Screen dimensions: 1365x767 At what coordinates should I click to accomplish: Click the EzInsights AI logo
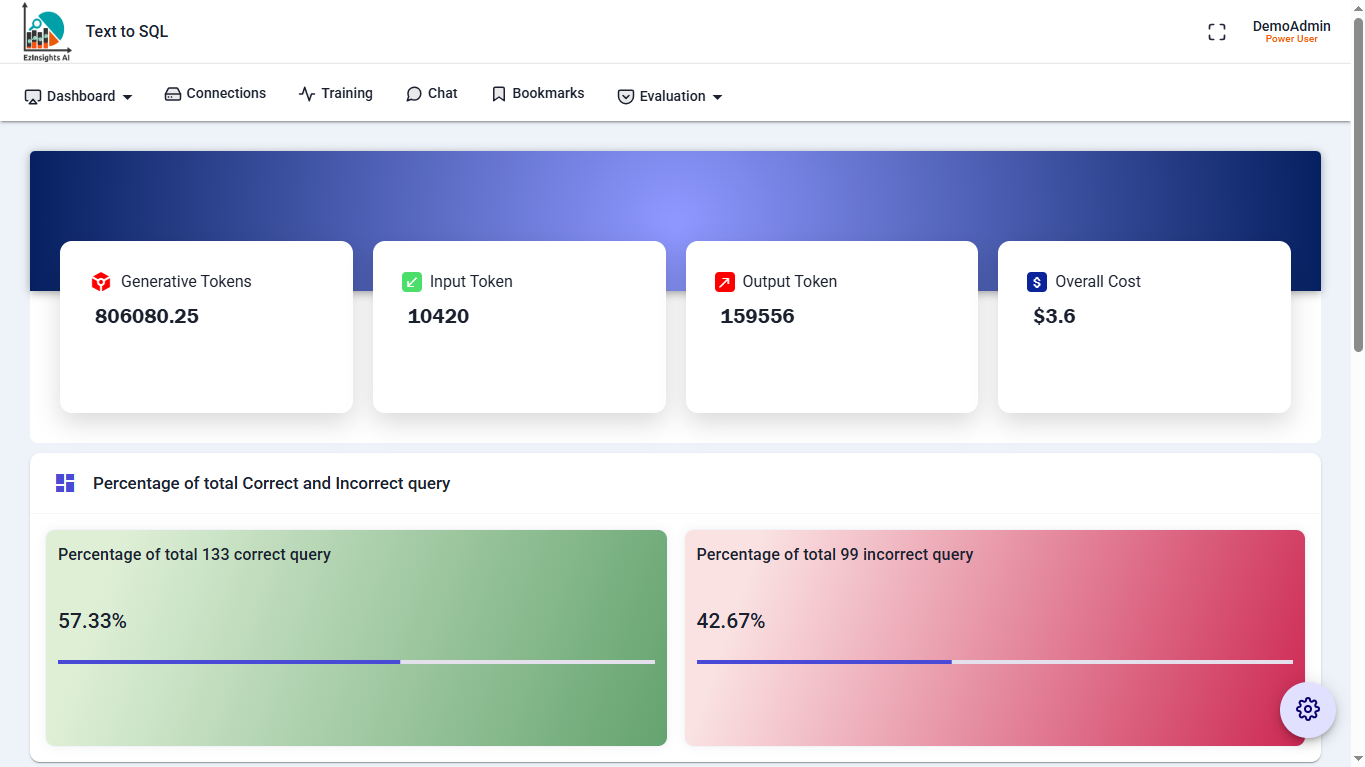click(x=47, y=32)
